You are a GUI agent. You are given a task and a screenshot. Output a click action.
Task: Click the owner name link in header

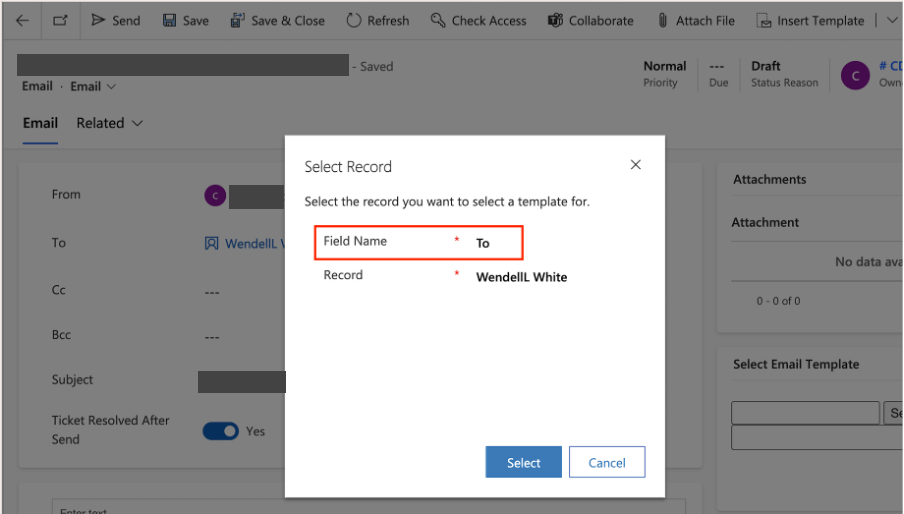[890, 66]
